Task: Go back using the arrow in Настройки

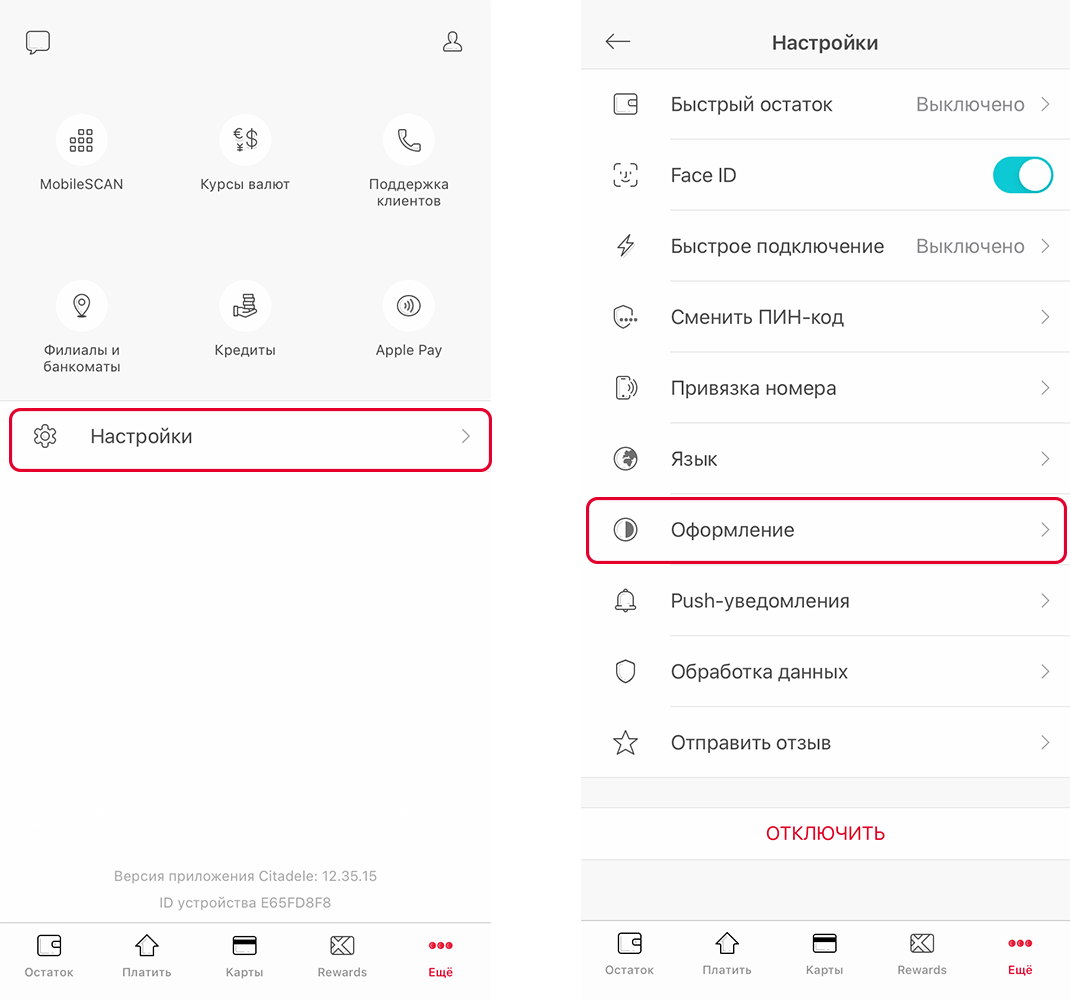Action: (618, 42)
